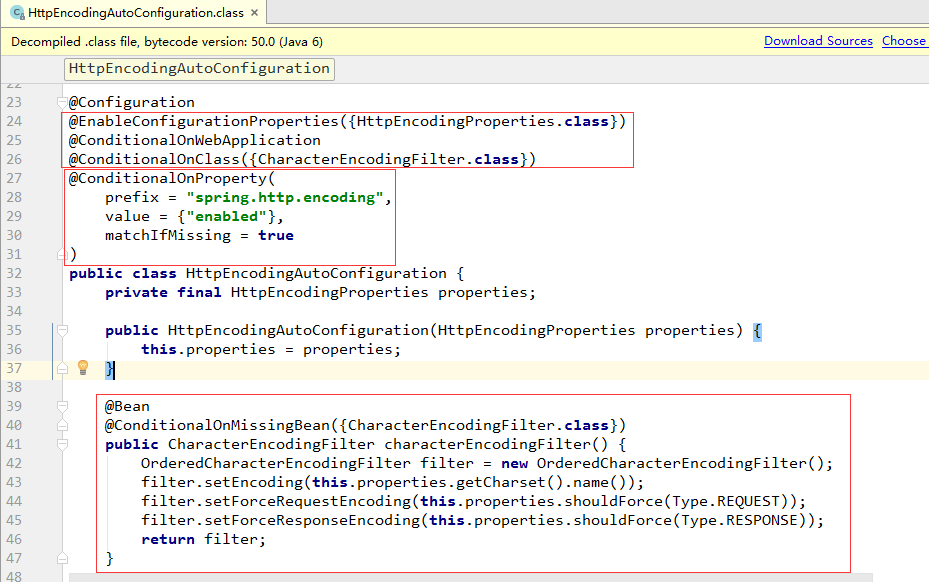Click the yellow lightbulb intention icon

point(83,368)
